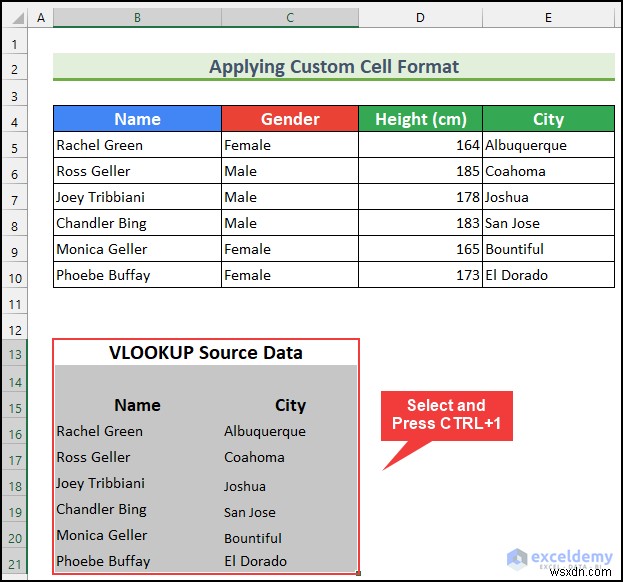Viewport: 623px width, 582px height.
Task: Click the red Gender header cell
Action: [x=290, y=119]
